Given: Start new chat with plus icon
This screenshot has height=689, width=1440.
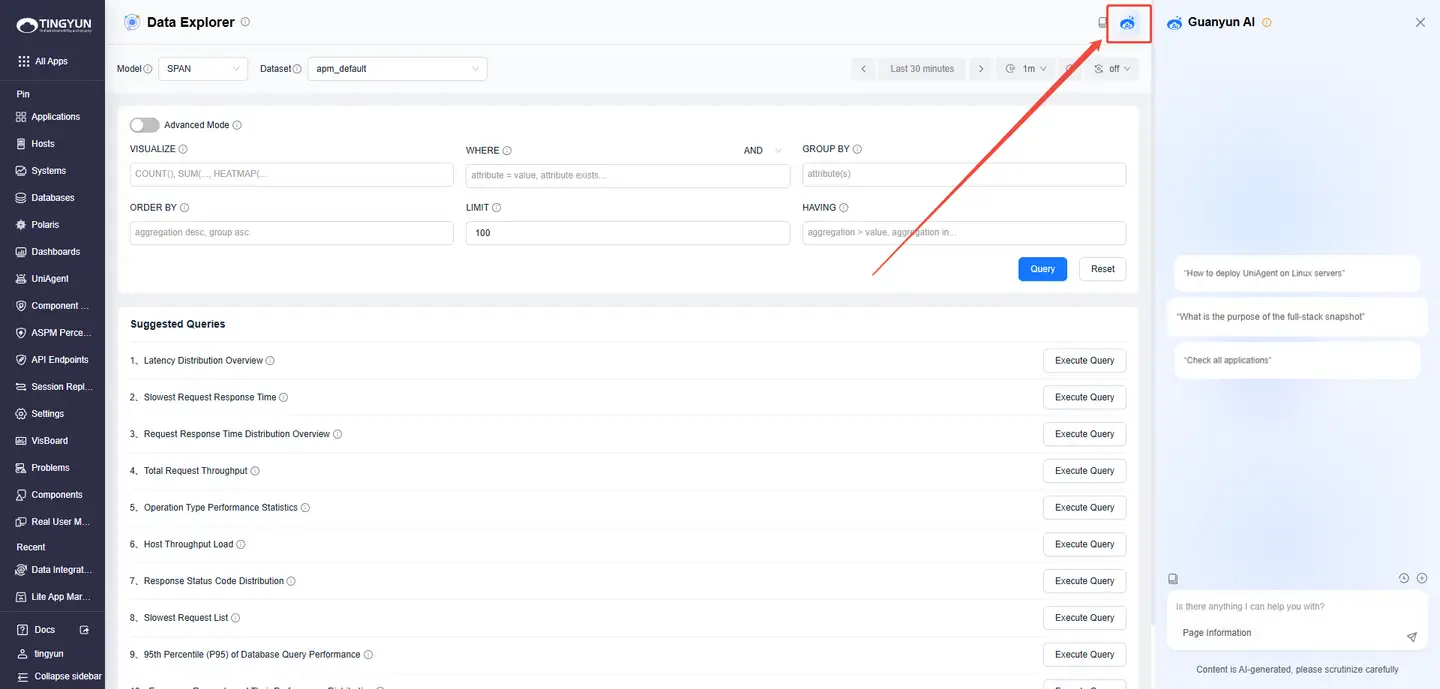Looking at the screenshot, I should tap(1421, 578).
